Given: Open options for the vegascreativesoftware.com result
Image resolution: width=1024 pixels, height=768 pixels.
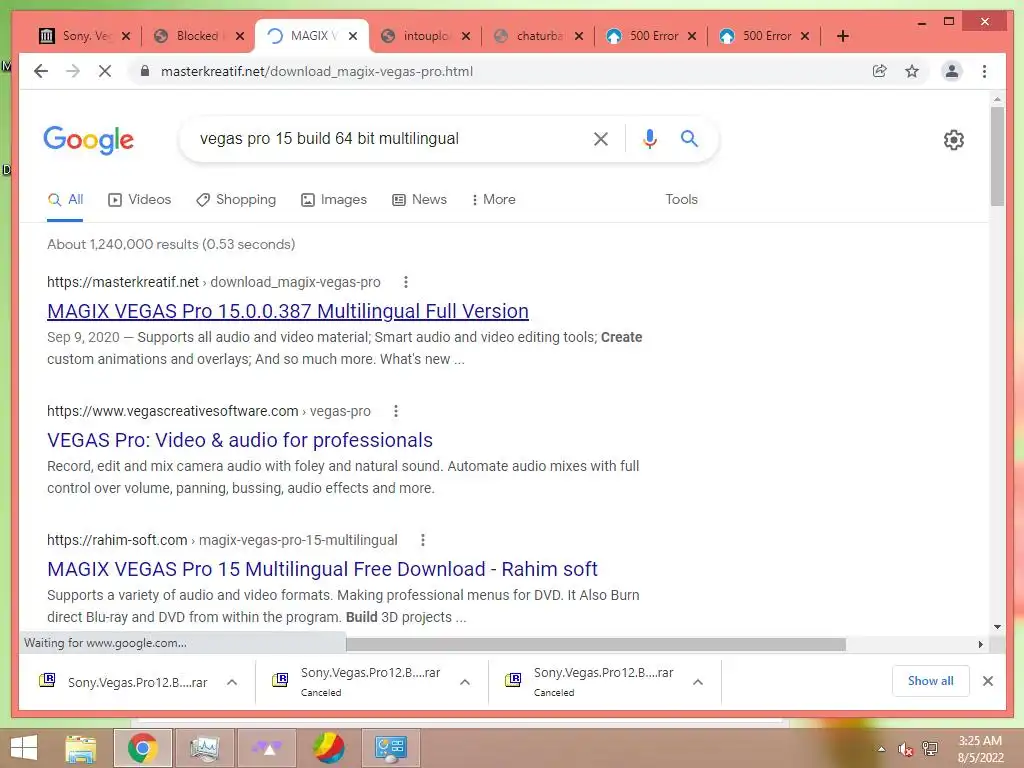Looking at the screenshot, I should (x=396, y=411).
